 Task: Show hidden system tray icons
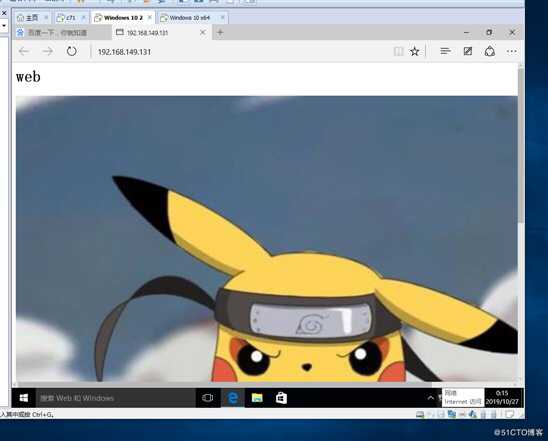coord(431,398)
